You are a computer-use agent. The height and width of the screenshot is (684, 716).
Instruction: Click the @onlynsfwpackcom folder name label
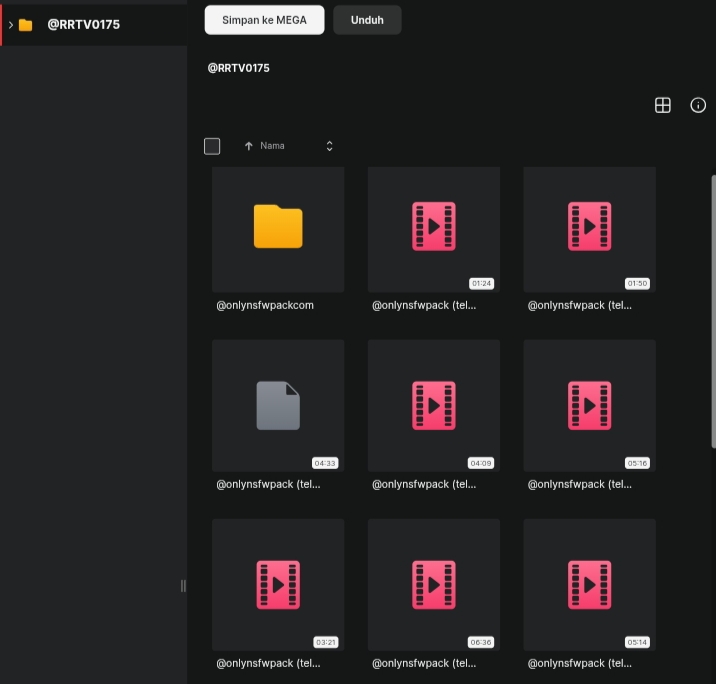pyautogui.click(x=265, y=305)
